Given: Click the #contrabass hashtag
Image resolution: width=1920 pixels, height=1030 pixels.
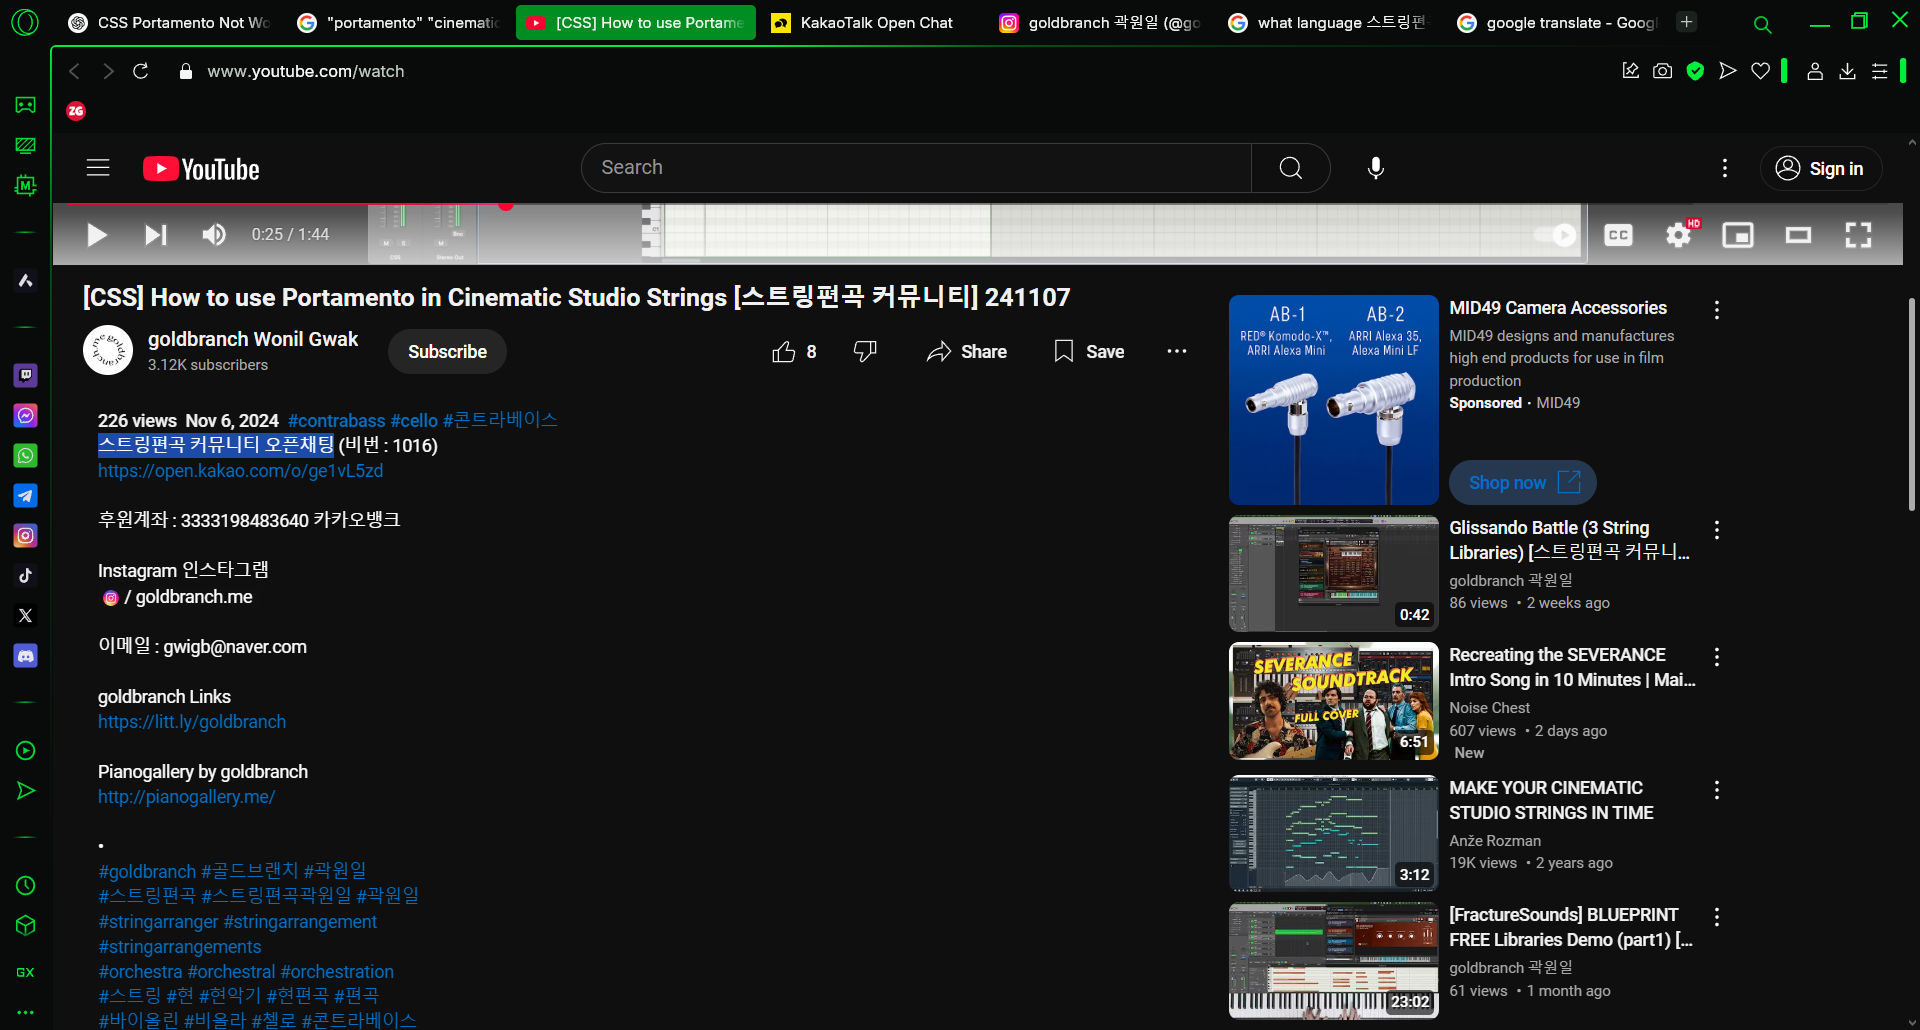Looking at the screenshot, I should (336, 421).
